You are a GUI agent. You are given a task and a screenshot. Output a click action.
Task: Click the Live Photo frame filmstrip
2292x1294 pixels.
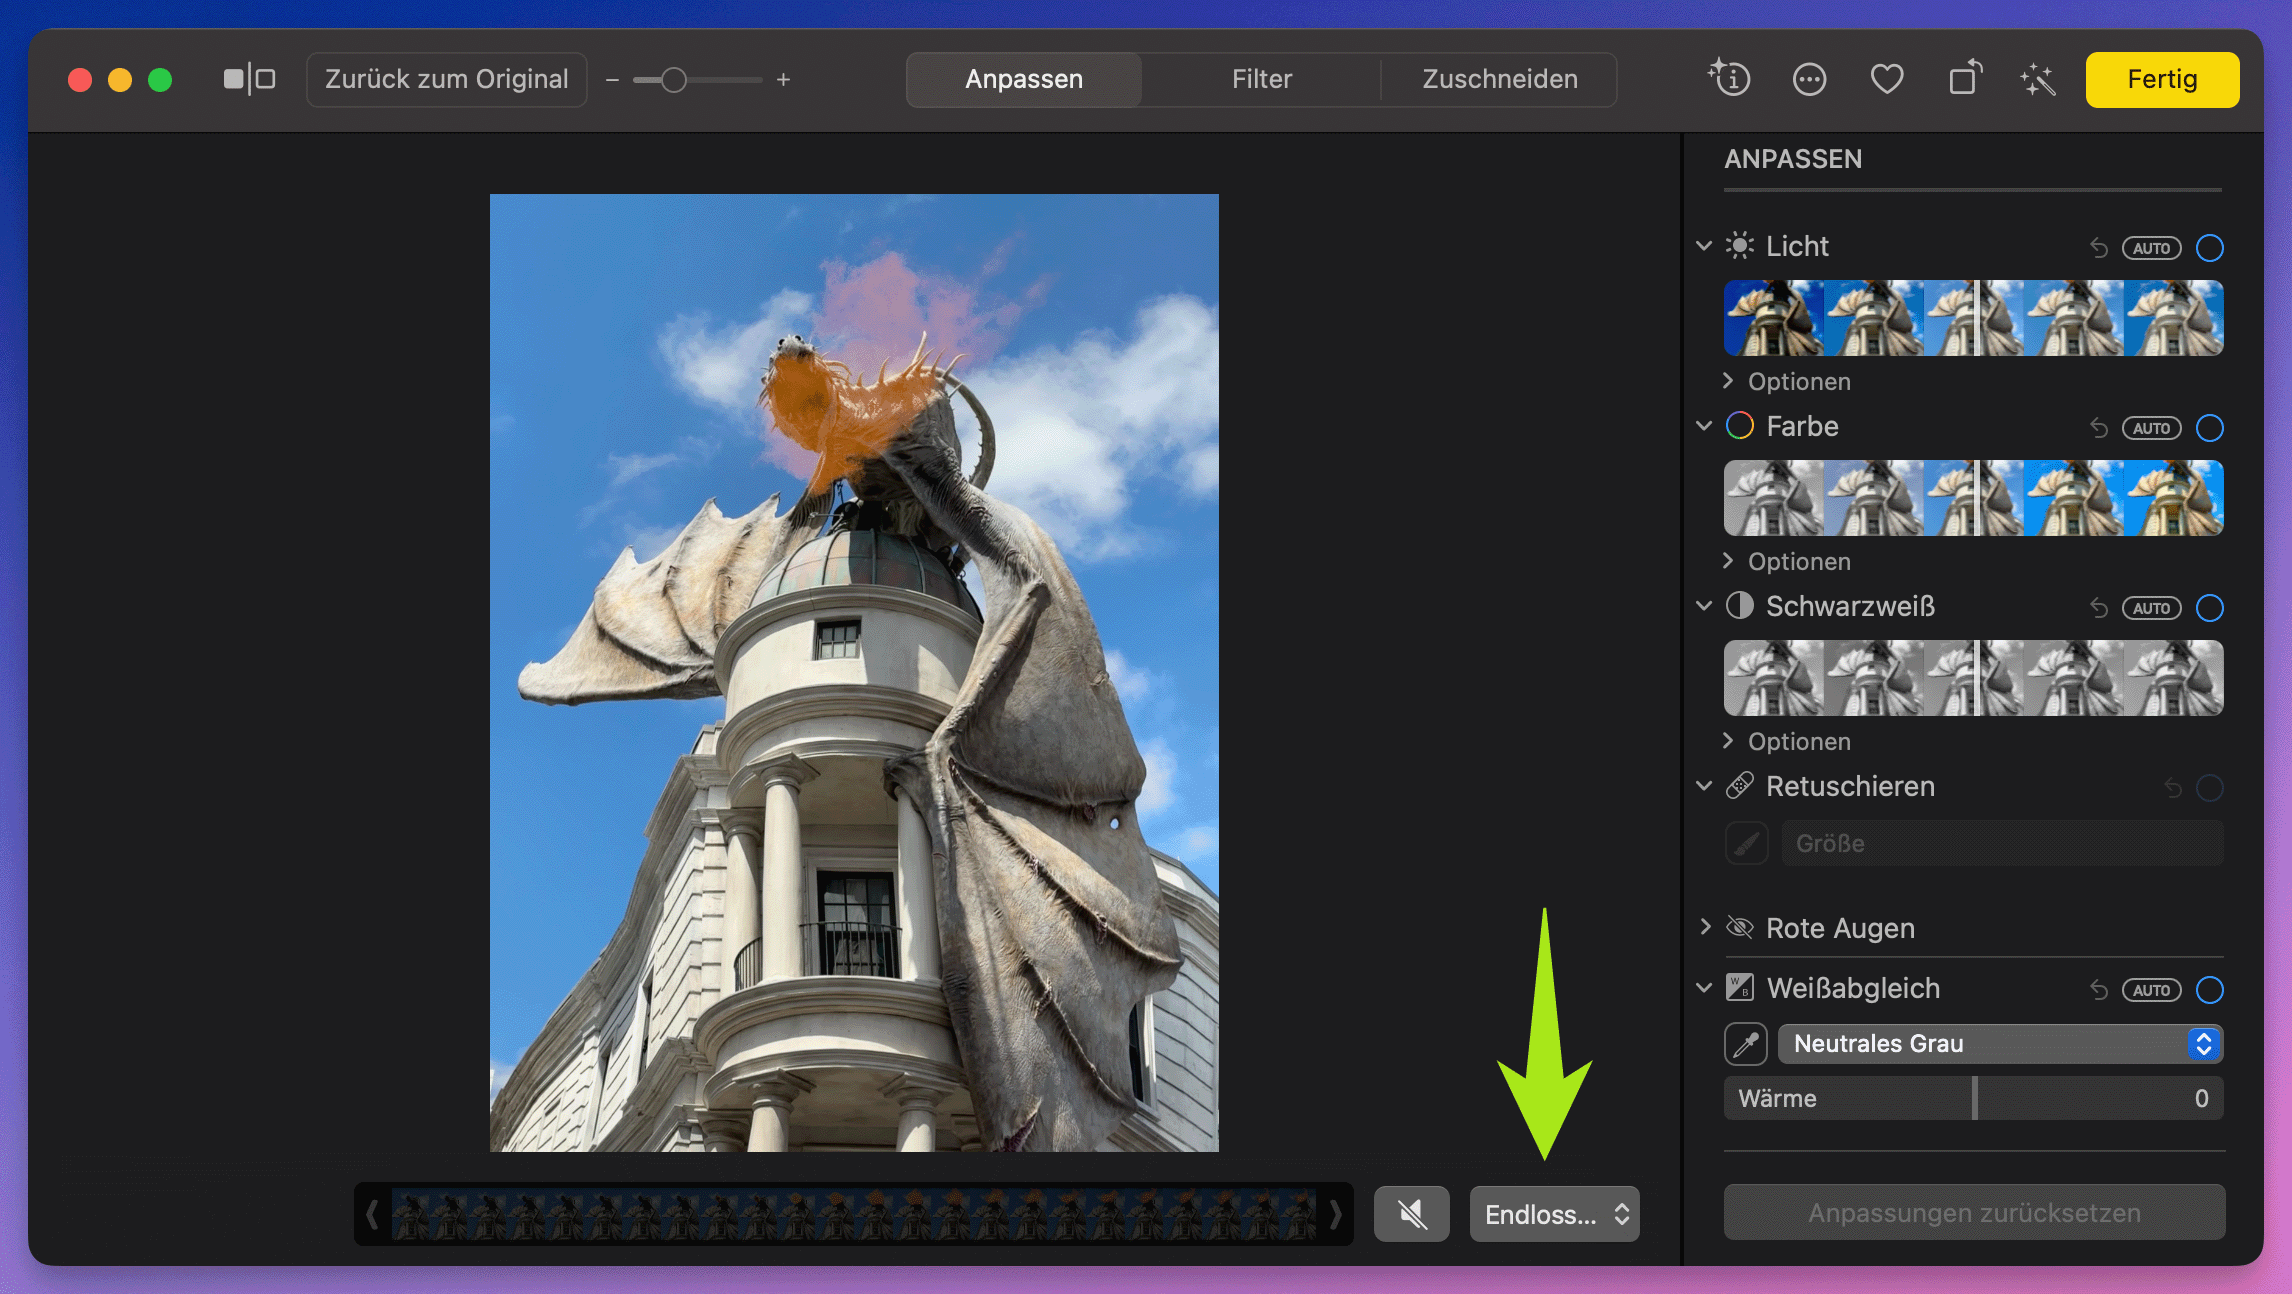(x=854, y=1214)
